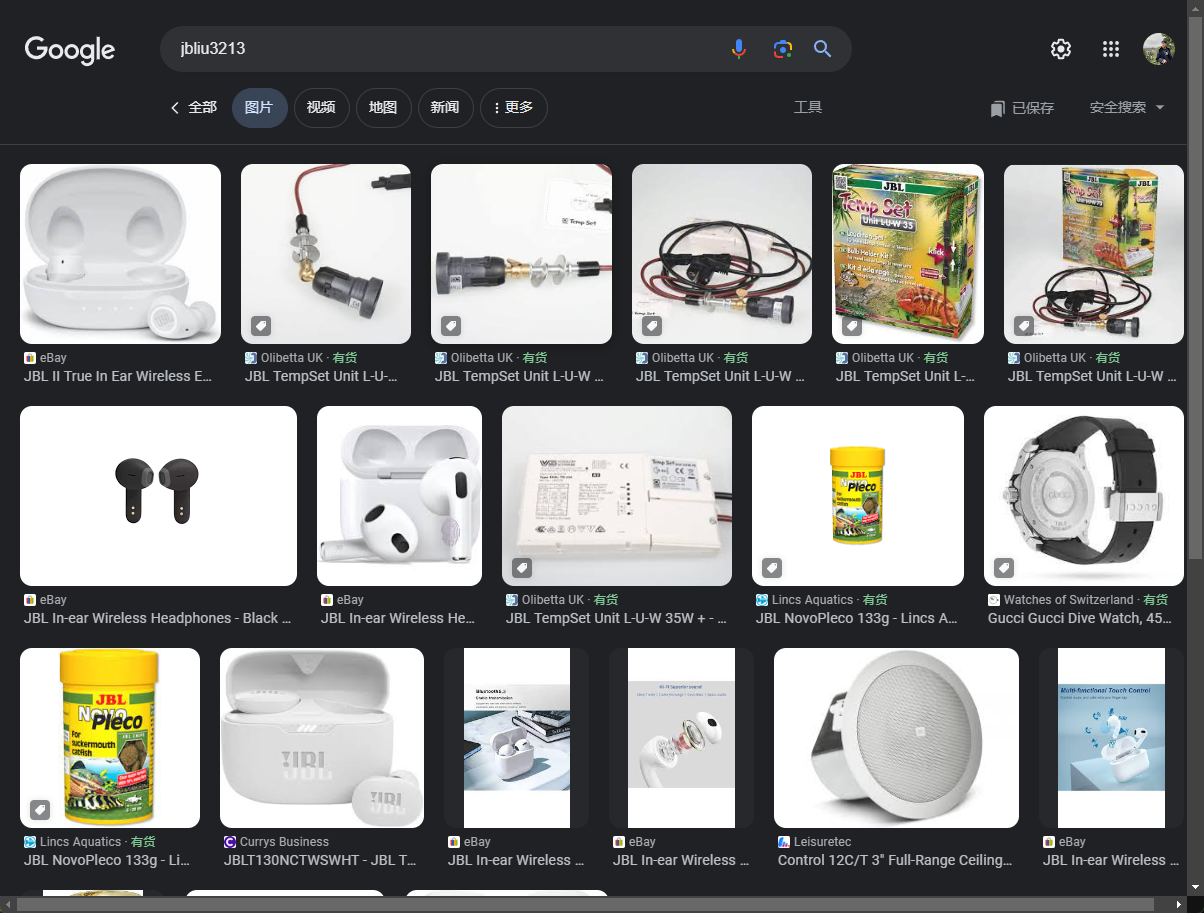Click Lincs Aquatics favicon under small NovoPleco
The width and height of the screenshot is (1204, 913).
762,600
